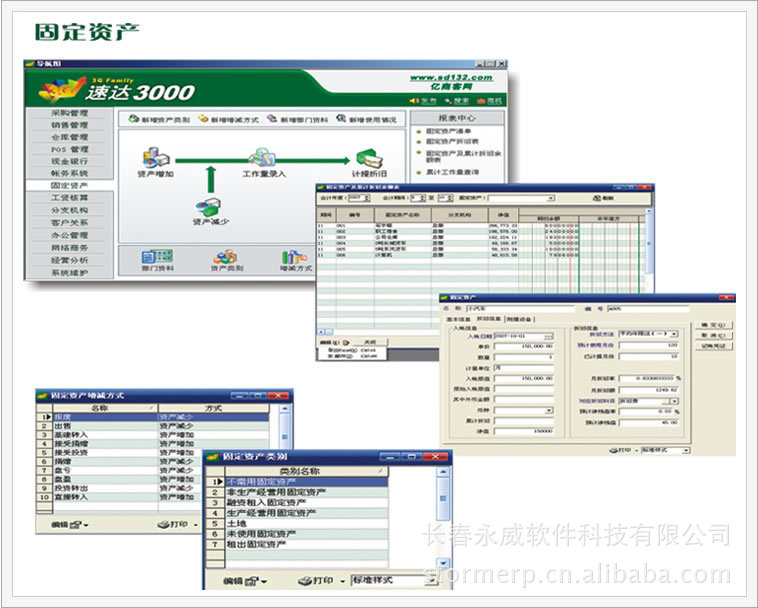758x608 pixels.
Task: Open the print style dropdown in the 固定资产 dialog
Action: [x=686, y=450]
